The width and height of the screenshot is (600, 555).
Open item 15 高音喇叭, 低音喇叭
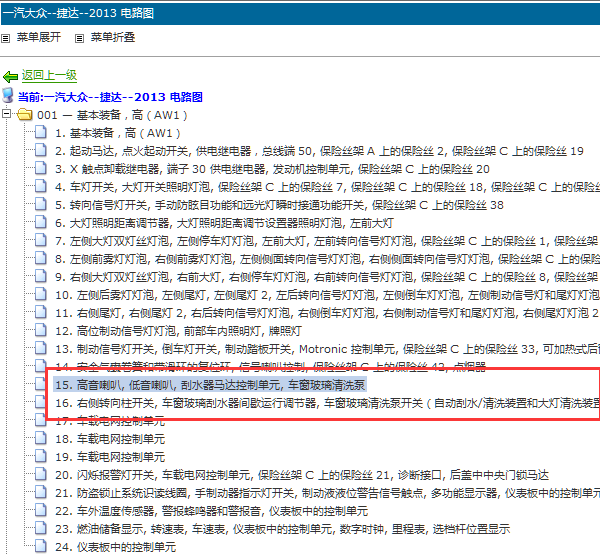tap(210, 385)
